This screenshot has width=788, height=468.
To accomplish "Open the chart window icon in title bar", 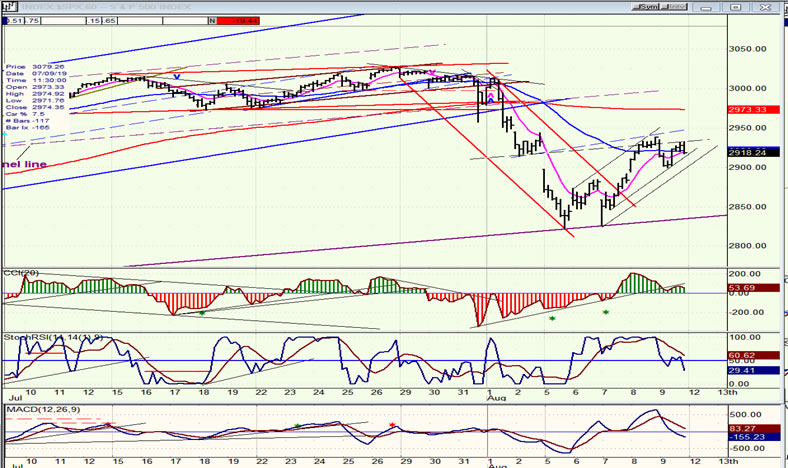I will 10,7.
